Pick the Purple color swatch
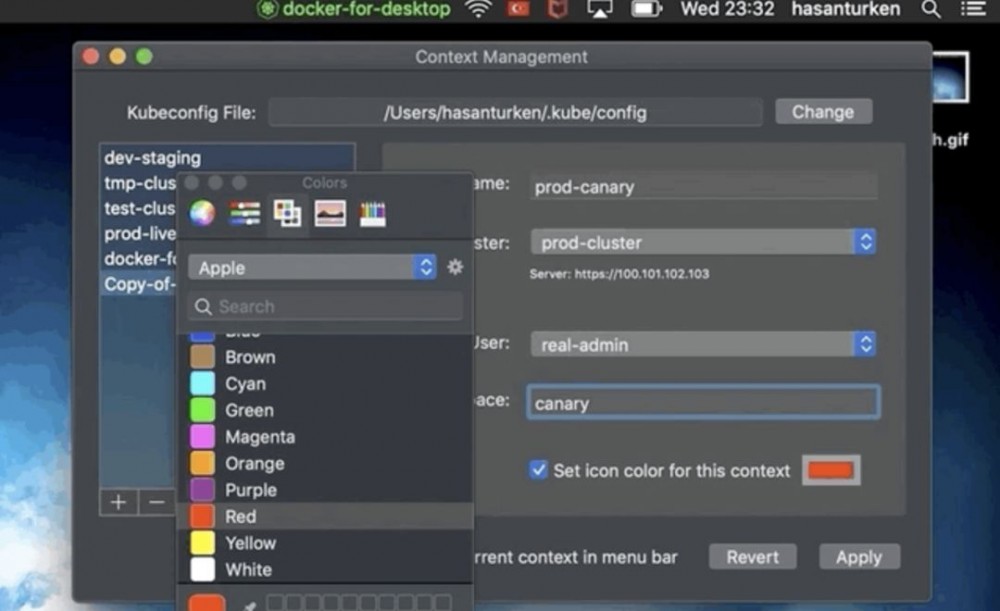 [x=202, y=490]
